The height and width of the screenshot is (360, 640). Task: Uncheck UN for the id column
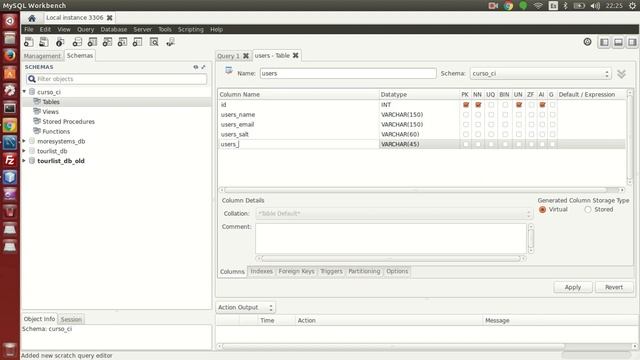click(x=519, y=105)
